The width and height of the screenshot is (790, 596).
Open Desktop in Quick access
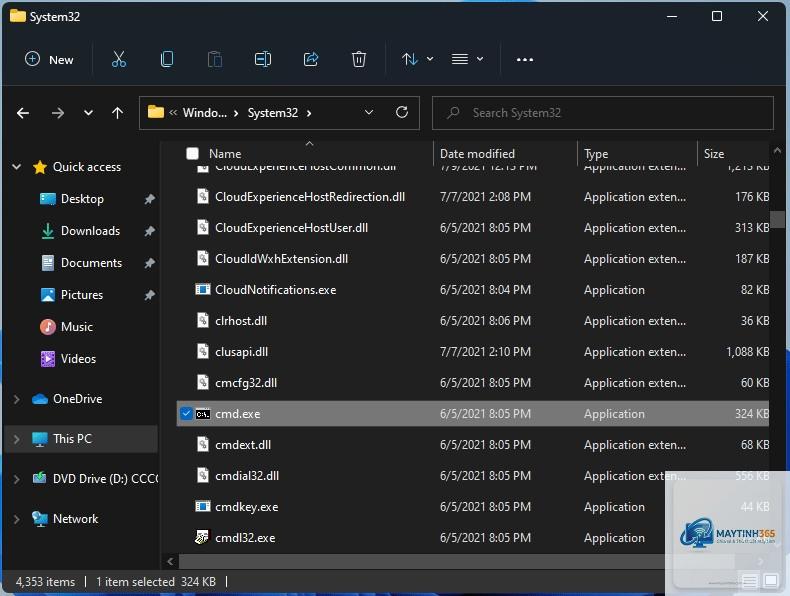coord(82,199)
